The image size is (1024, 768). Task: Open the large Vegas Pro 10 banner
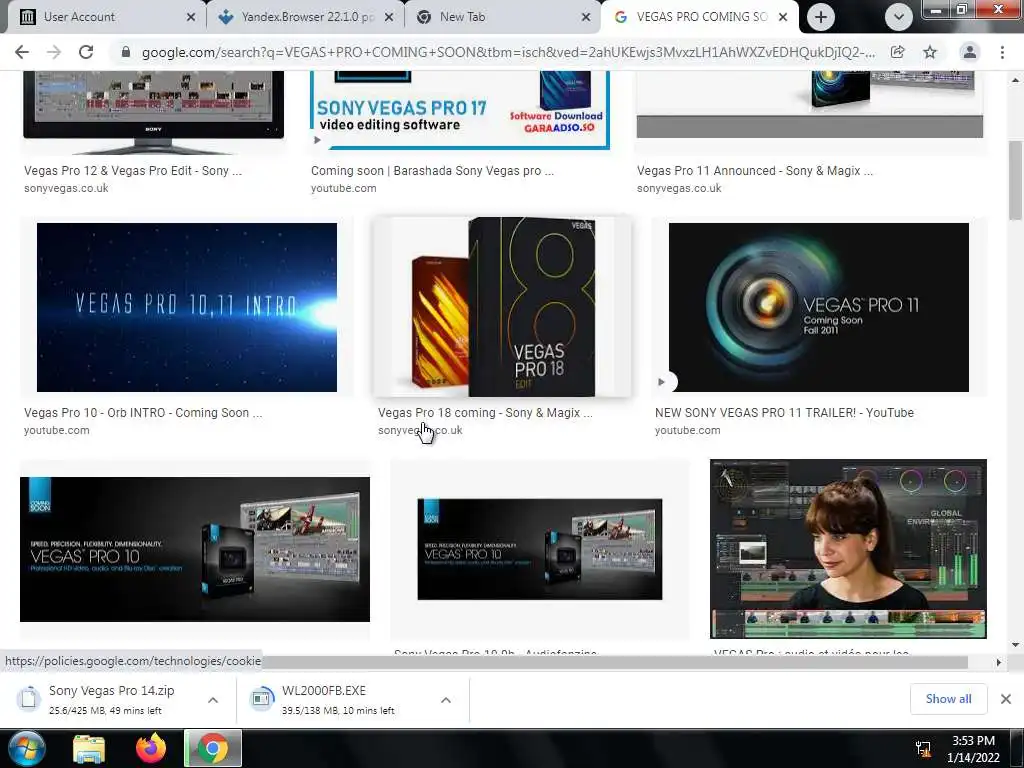tap(195, 549)
